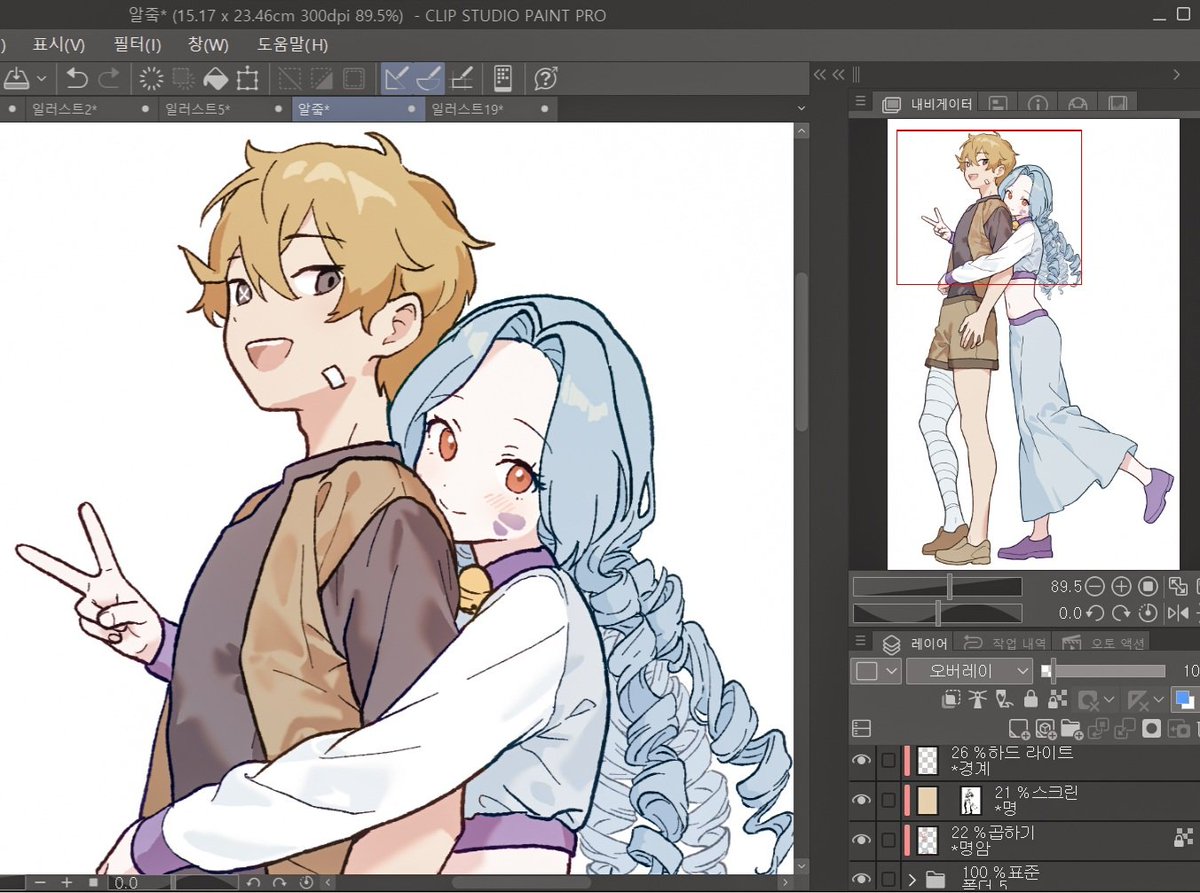Switch to the 오토 액션 tab
The height and width of the screenshot is (893, 1200).
[1102, 643]
